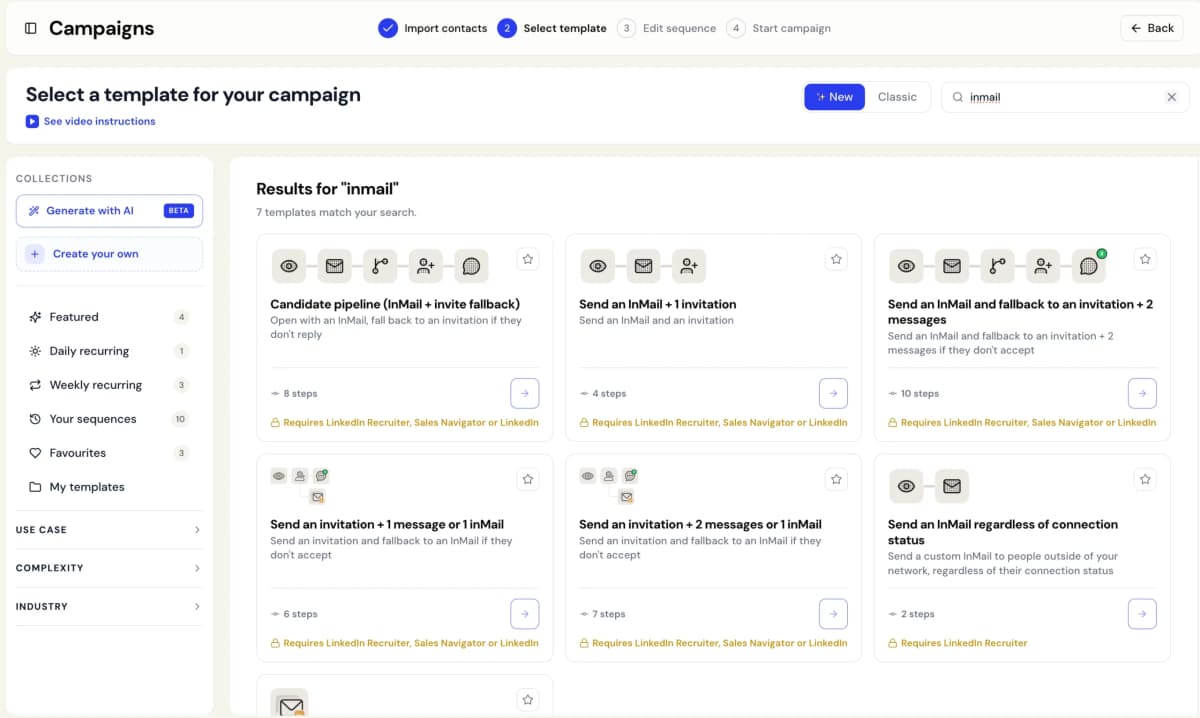Viewport: 1200px width, 718px height.
Task: Open the Featured collection
Action: coord(109,317)
